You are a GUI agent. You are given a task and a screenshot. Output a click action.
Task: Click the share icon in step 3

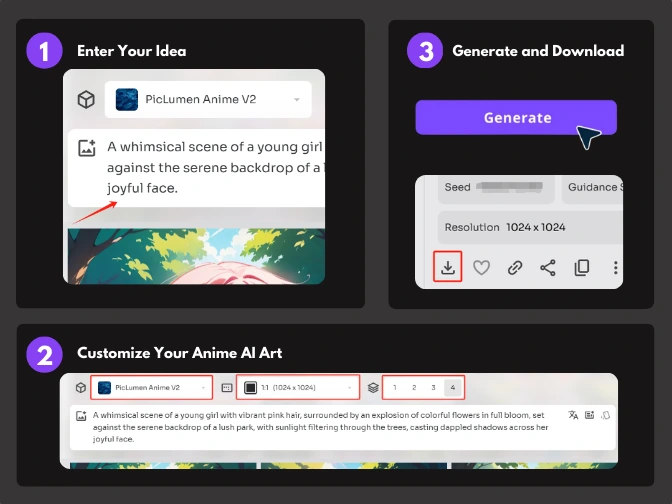pyautogui.click(x=548, y=267)
